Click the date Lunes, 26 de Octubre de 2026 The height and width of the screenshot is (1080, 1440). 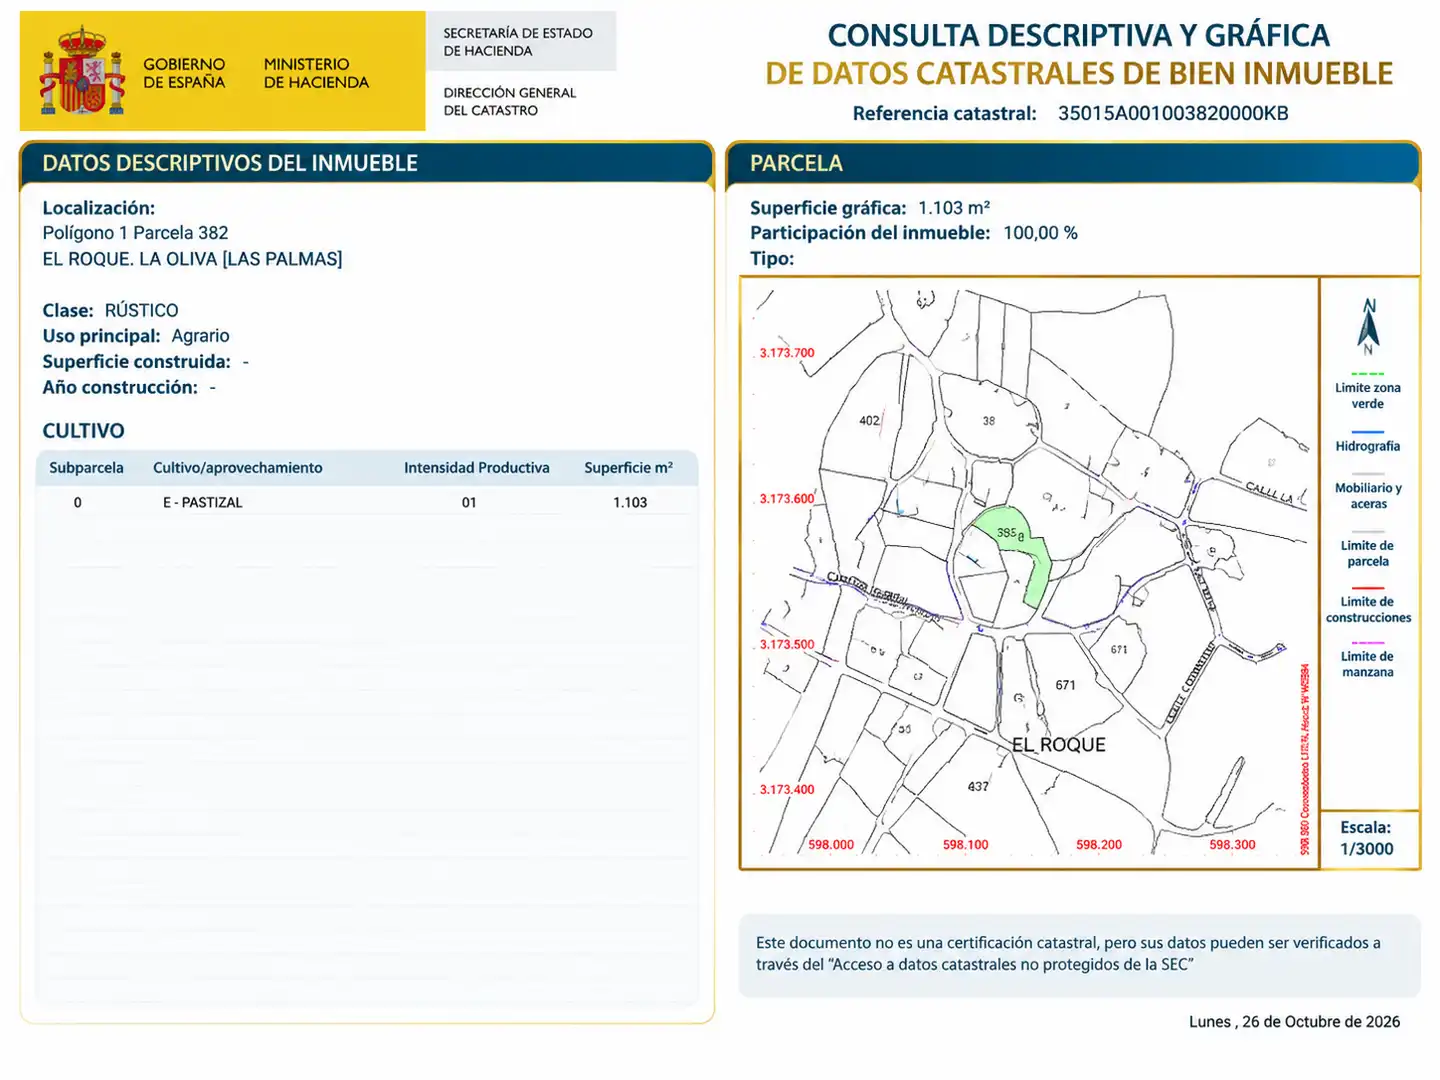tap(1294, 1021)
